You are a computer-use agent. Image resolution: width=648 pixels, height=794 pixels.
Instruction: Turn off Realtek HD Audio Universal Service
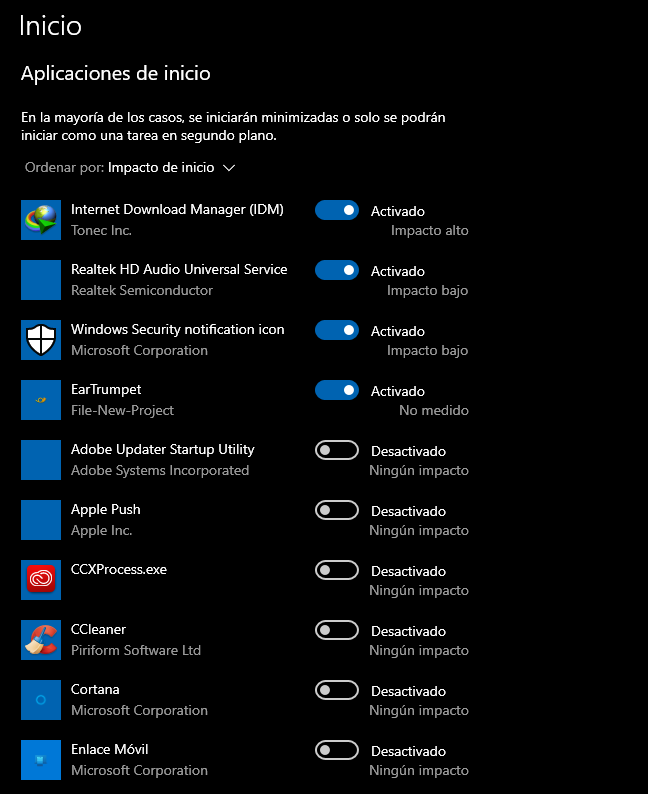click(337, 270)
